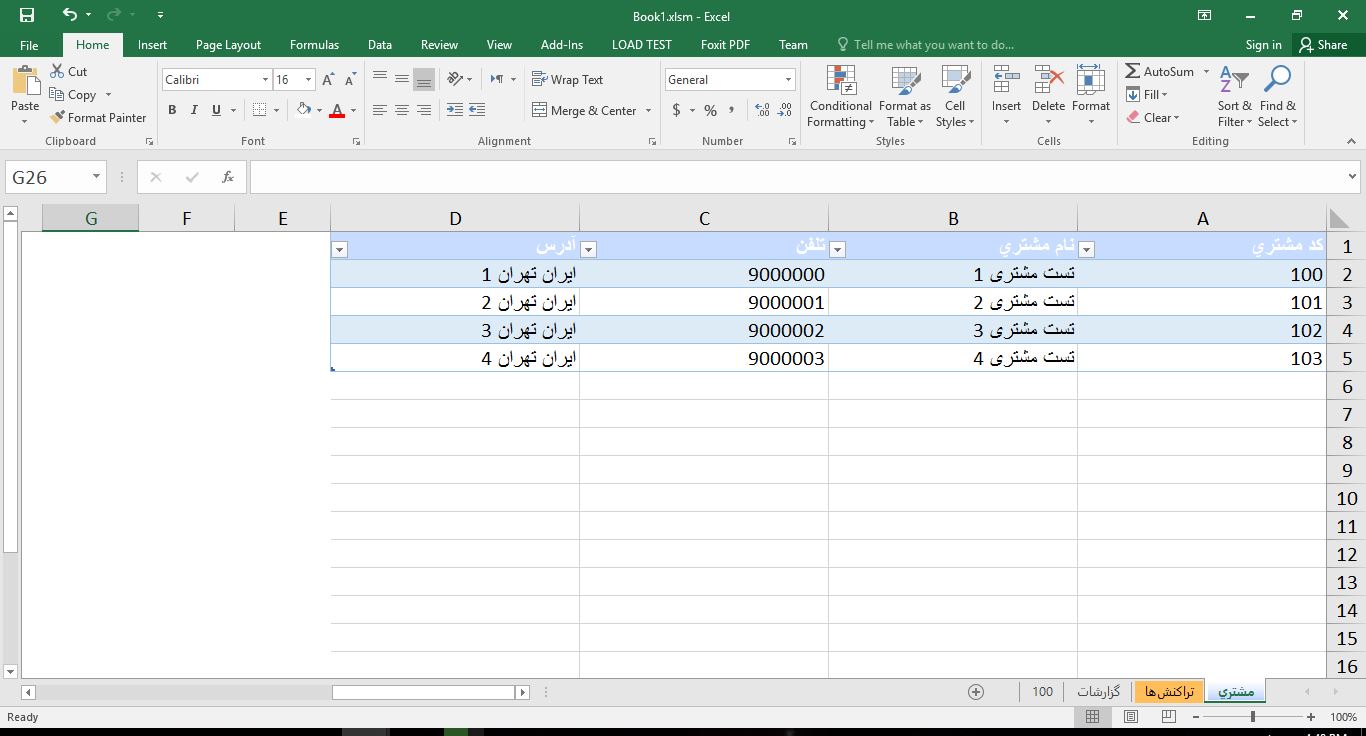Click the Fill button in Editing group
1366x736 pixels.
pyautogui.click(x=1147, y=95)
